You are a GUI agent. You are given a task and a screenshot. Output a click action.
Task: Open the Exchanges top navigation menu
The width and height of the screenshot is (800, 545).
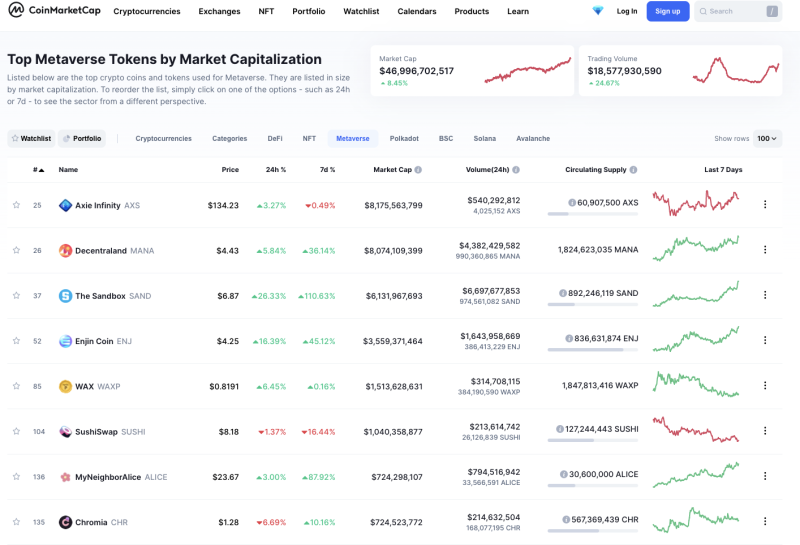[x=219, y=11]
